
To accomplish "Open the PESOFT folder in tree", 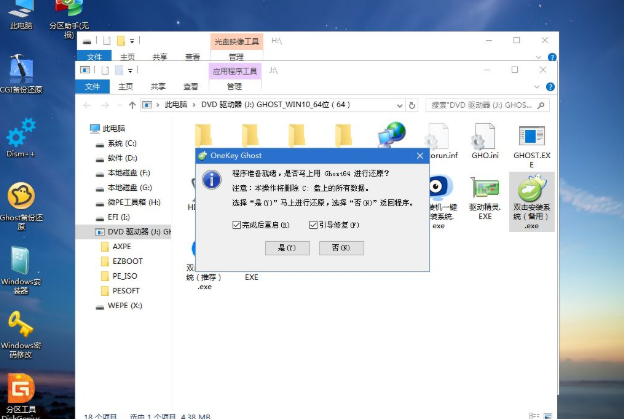I will (120, 290).
